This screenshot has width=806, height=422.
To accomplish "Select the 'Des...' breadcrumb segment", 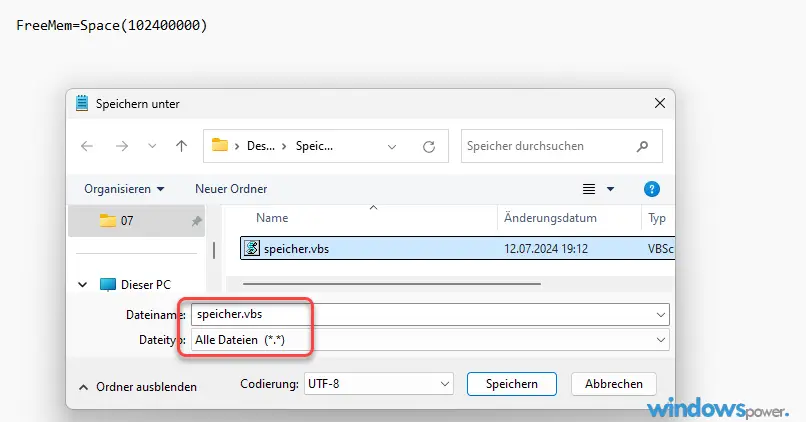I will [x=261, y=146].
